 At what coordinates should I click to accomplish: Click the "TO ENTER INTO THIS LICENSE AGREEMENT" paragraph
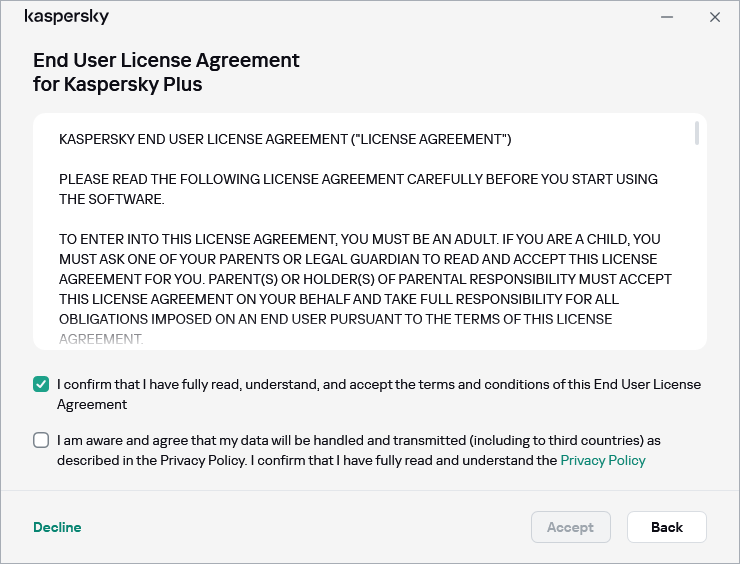[x=365, y=279]
